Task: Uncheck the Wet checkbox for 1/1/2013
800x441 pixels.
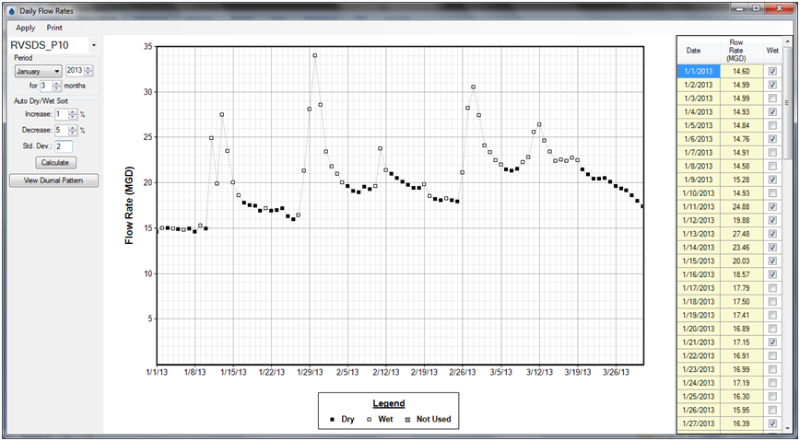Action: 771,72
